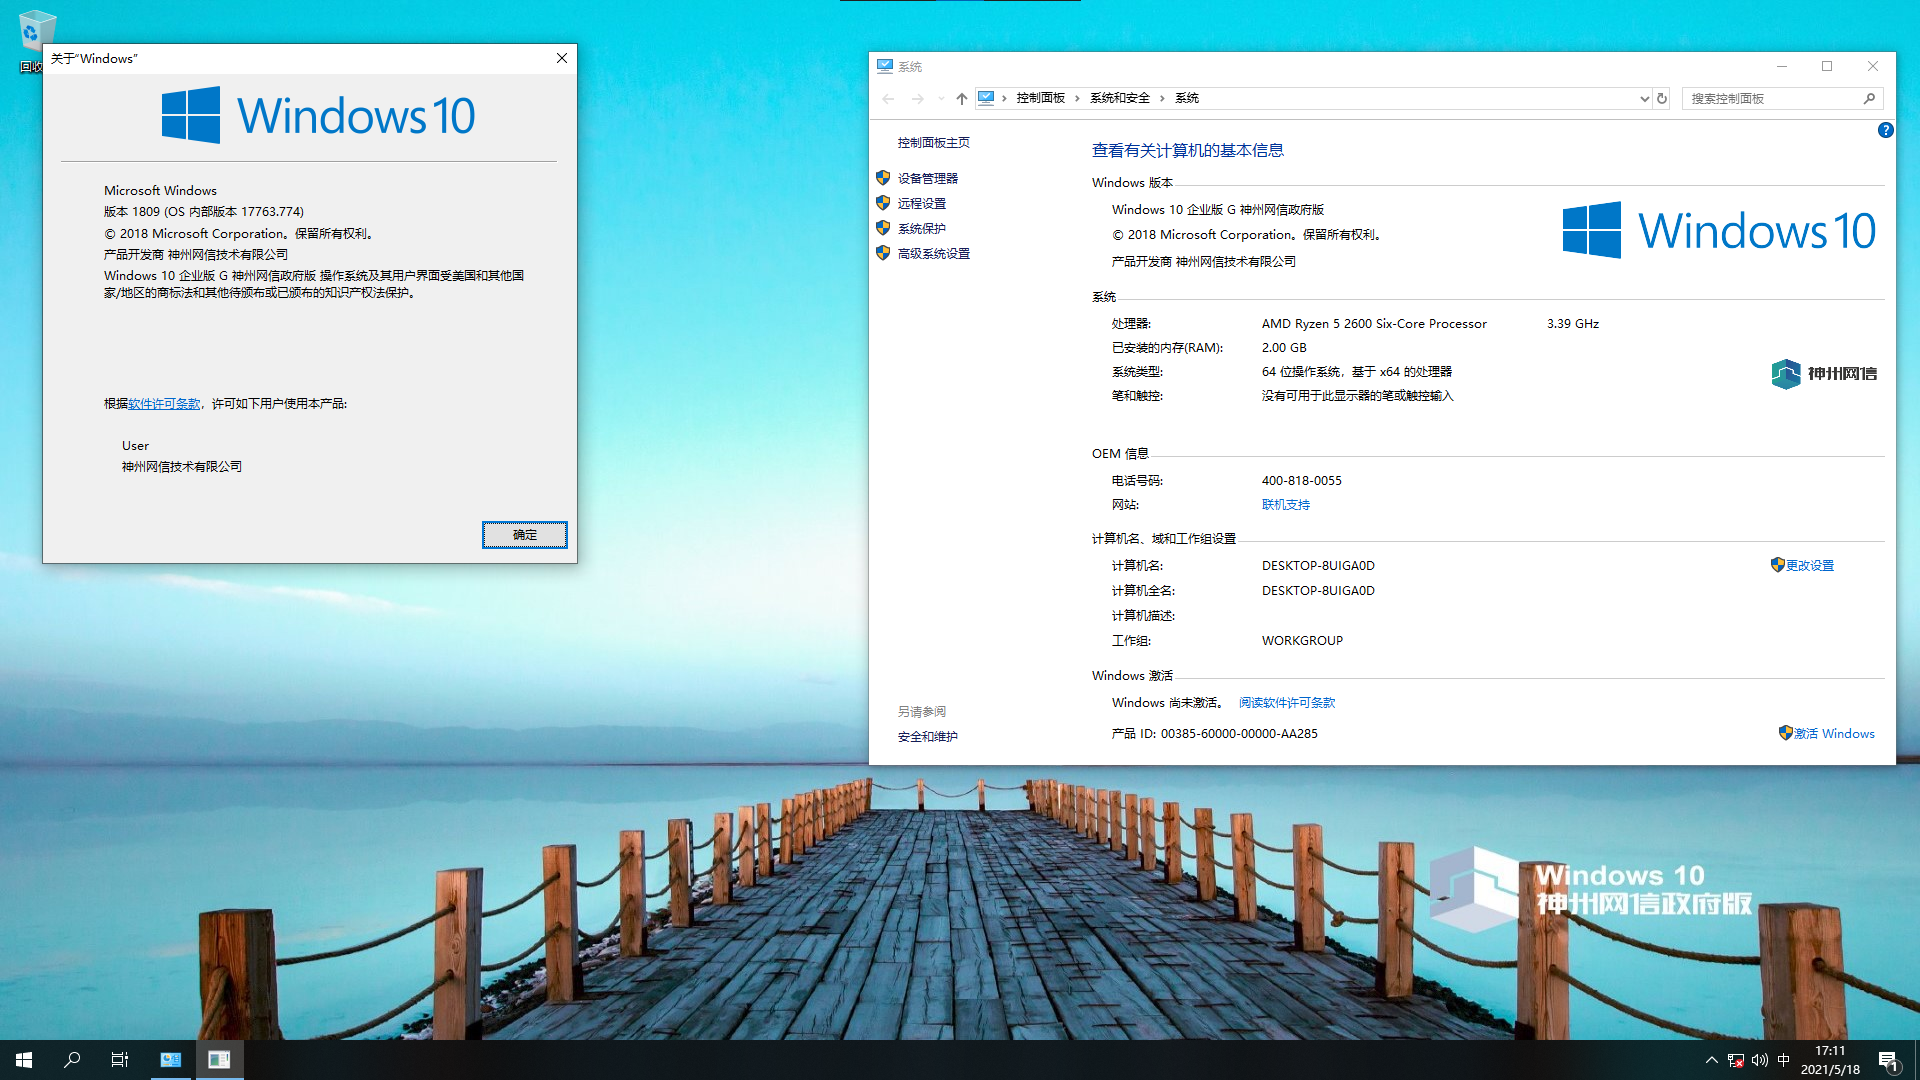Open Action Center notifications icon

pyautogui.click(x=1888, y=1060)
